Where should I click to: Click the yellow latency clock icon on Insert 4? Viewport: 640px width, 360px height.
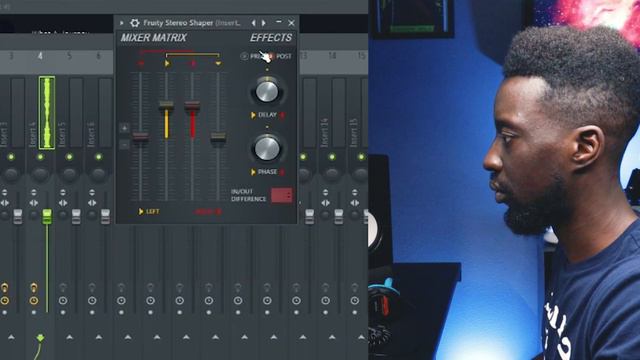coord(34,301)
